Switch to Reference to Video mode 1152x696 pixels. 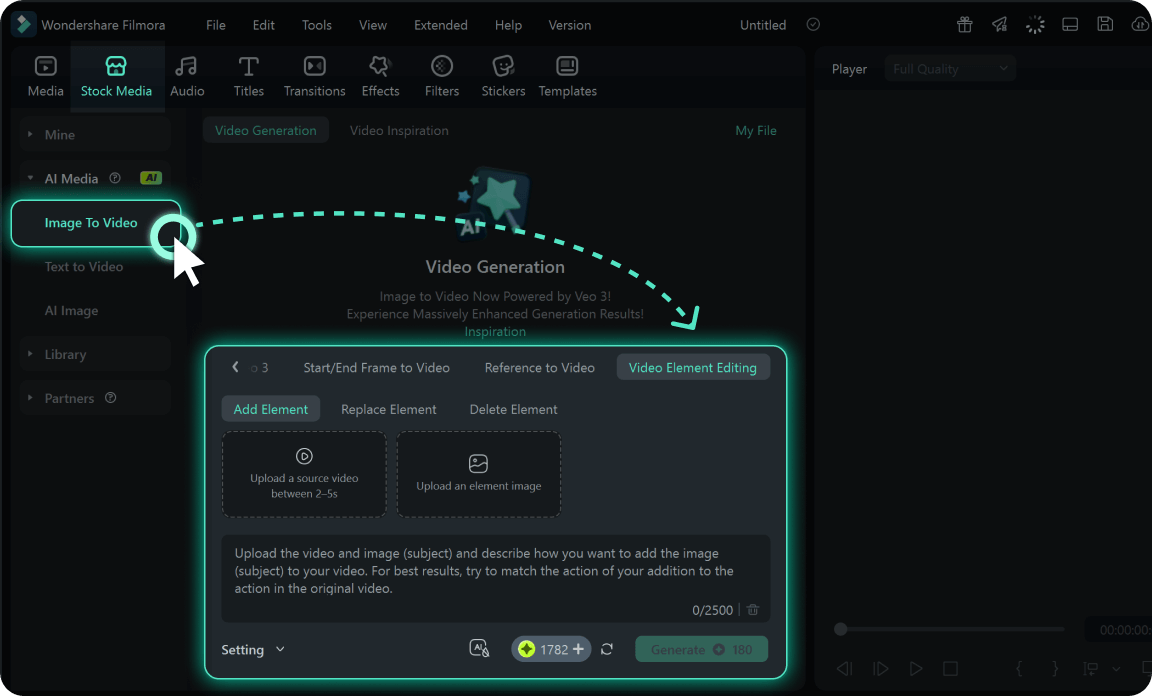coord(539,367)
